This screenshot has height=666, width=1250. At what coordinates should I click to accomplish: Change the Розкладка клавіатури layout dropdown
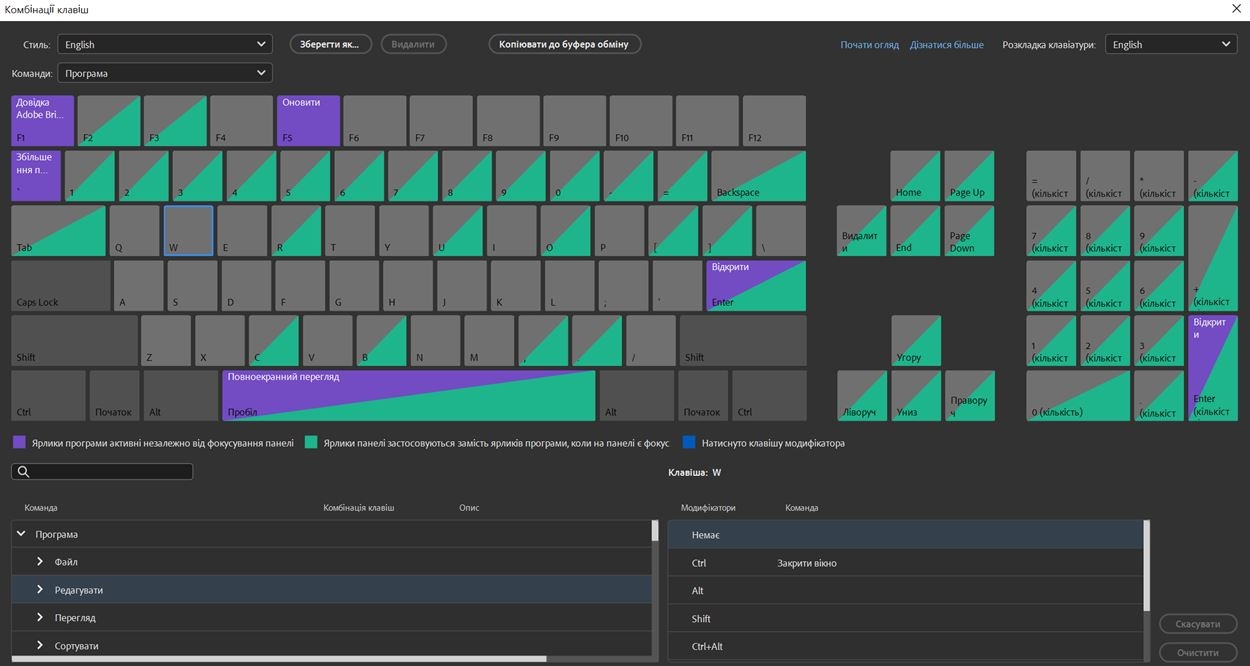1170,43
